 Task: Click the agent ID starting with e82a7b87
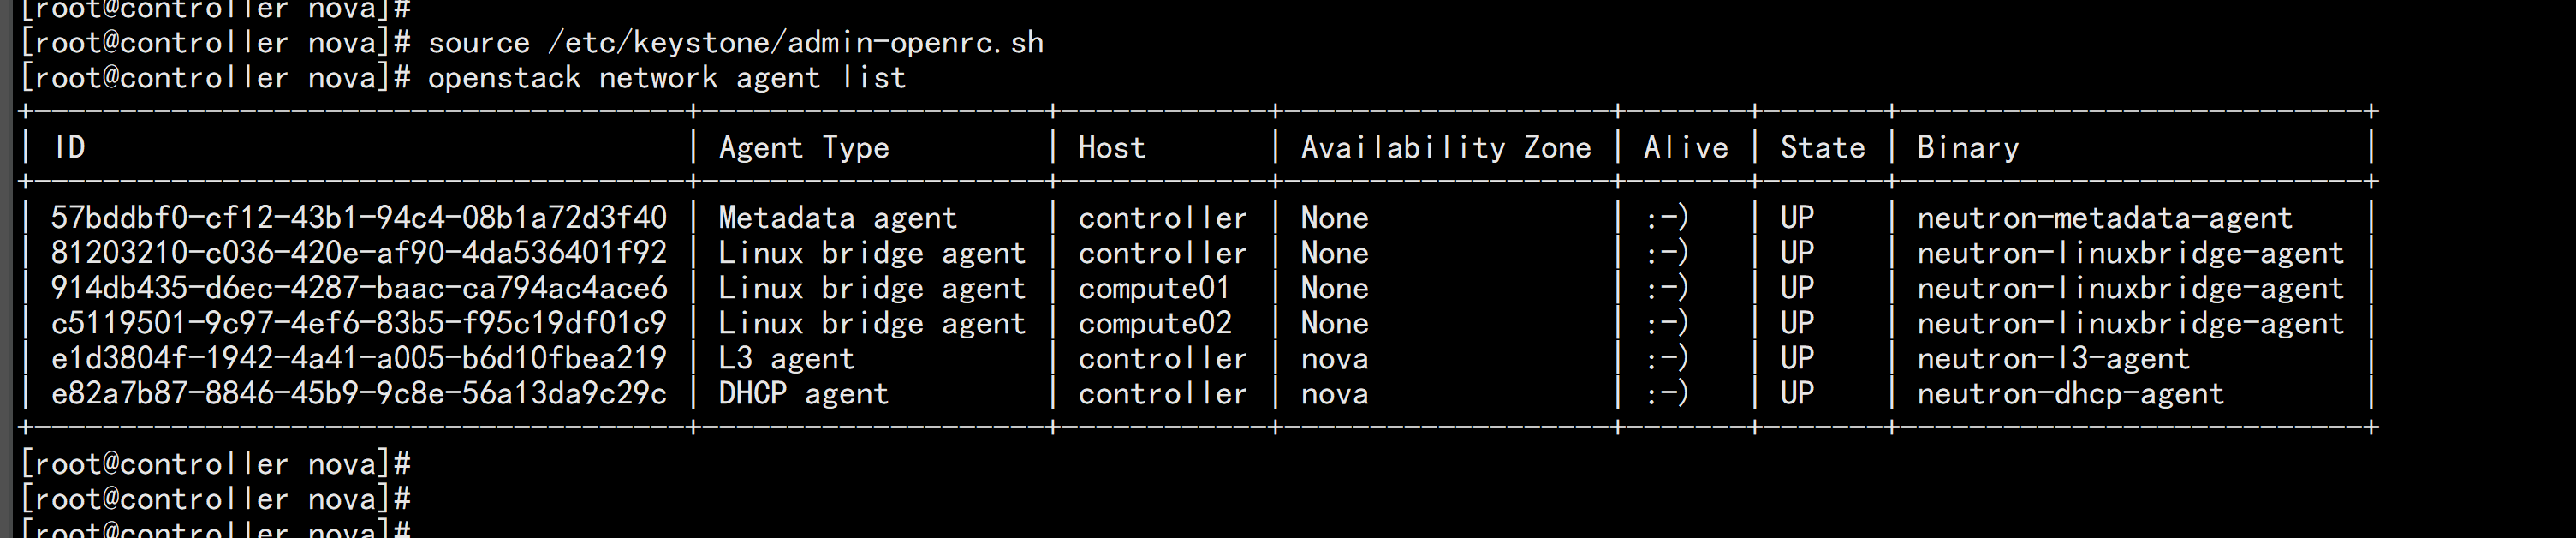[359, 393]
